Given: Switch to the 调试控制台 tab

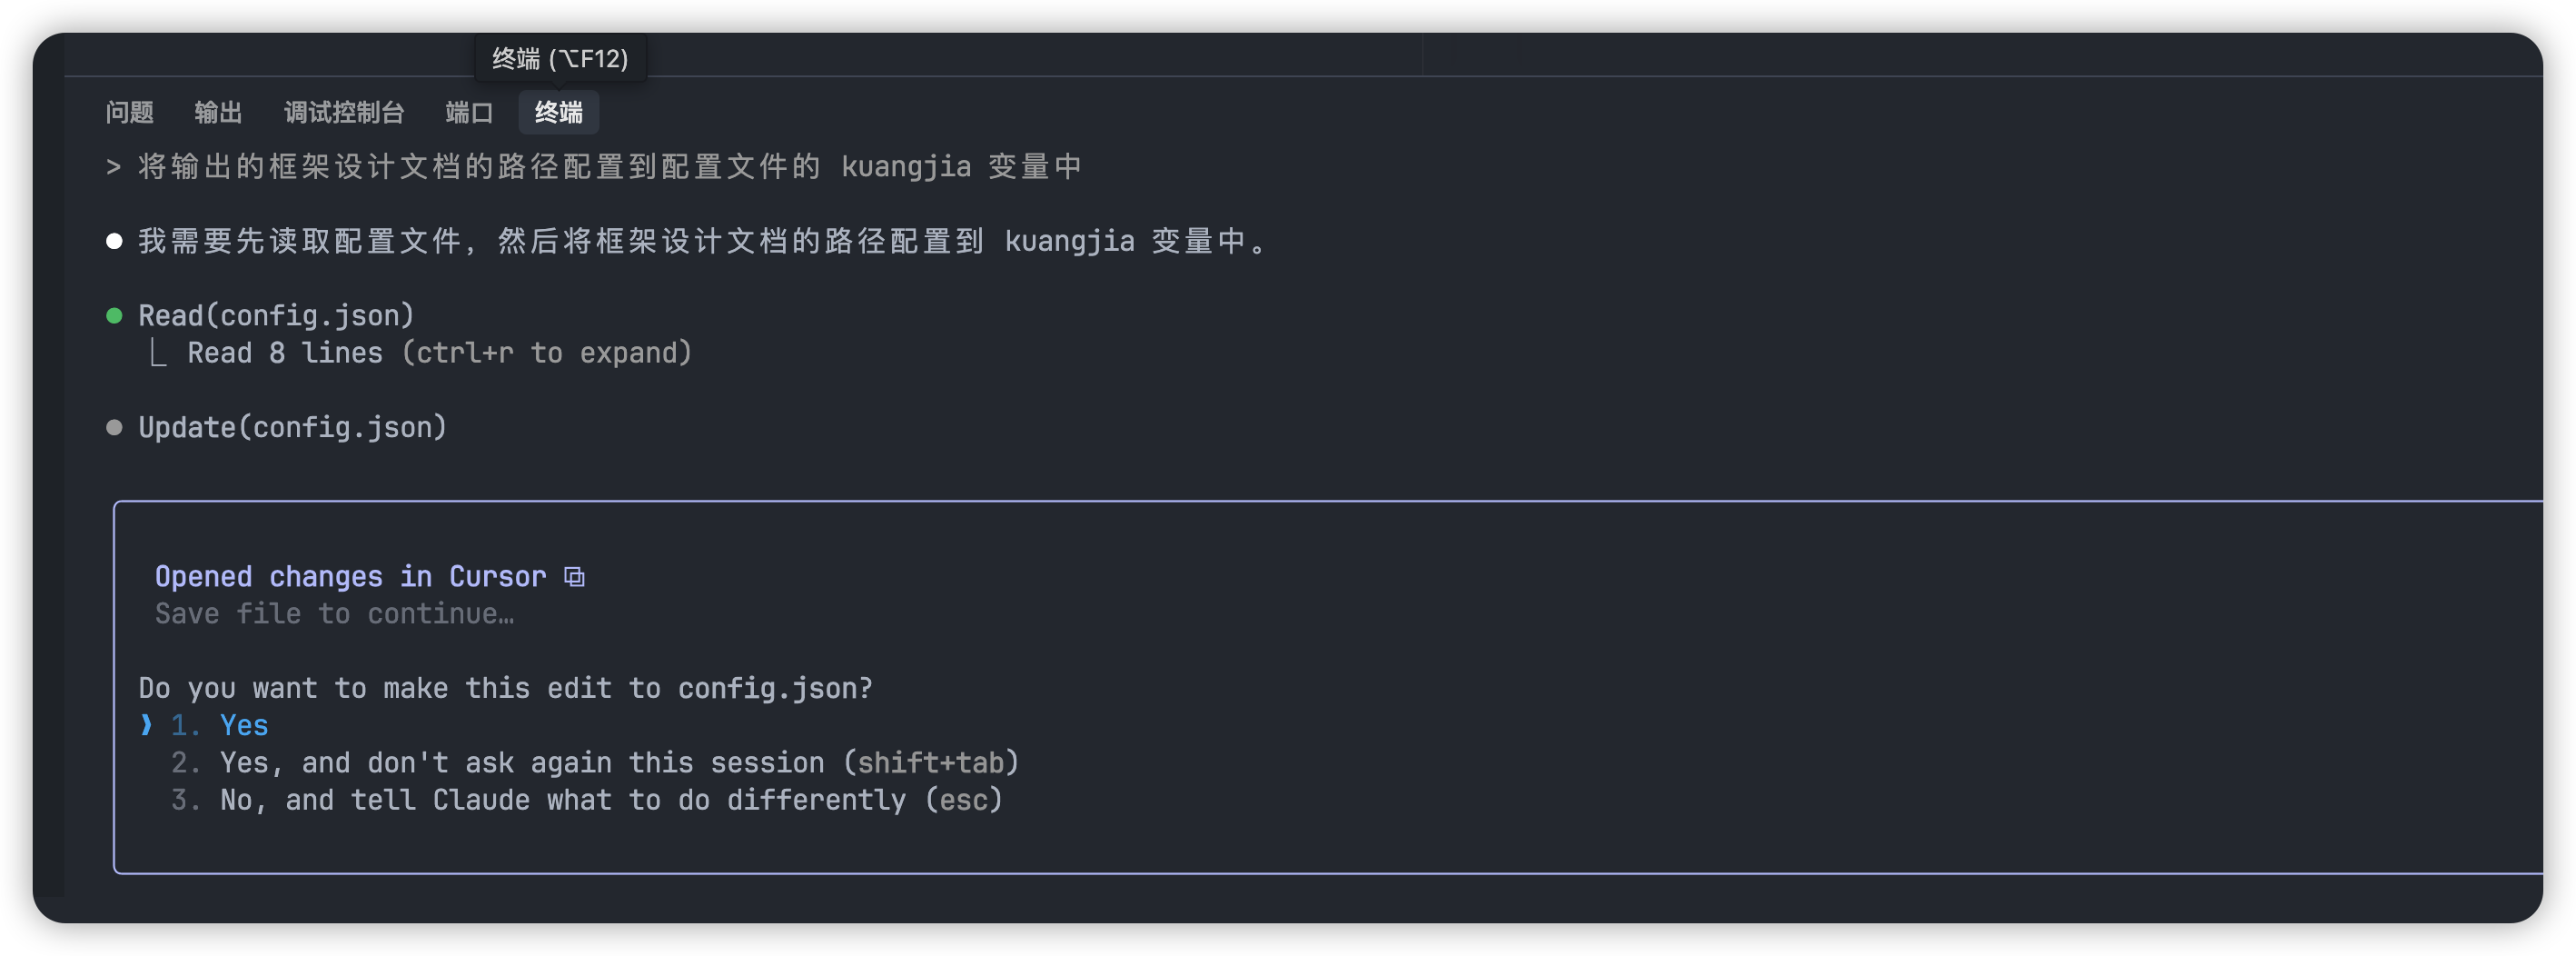Looking at the screenshot, I should click(344, 112).
